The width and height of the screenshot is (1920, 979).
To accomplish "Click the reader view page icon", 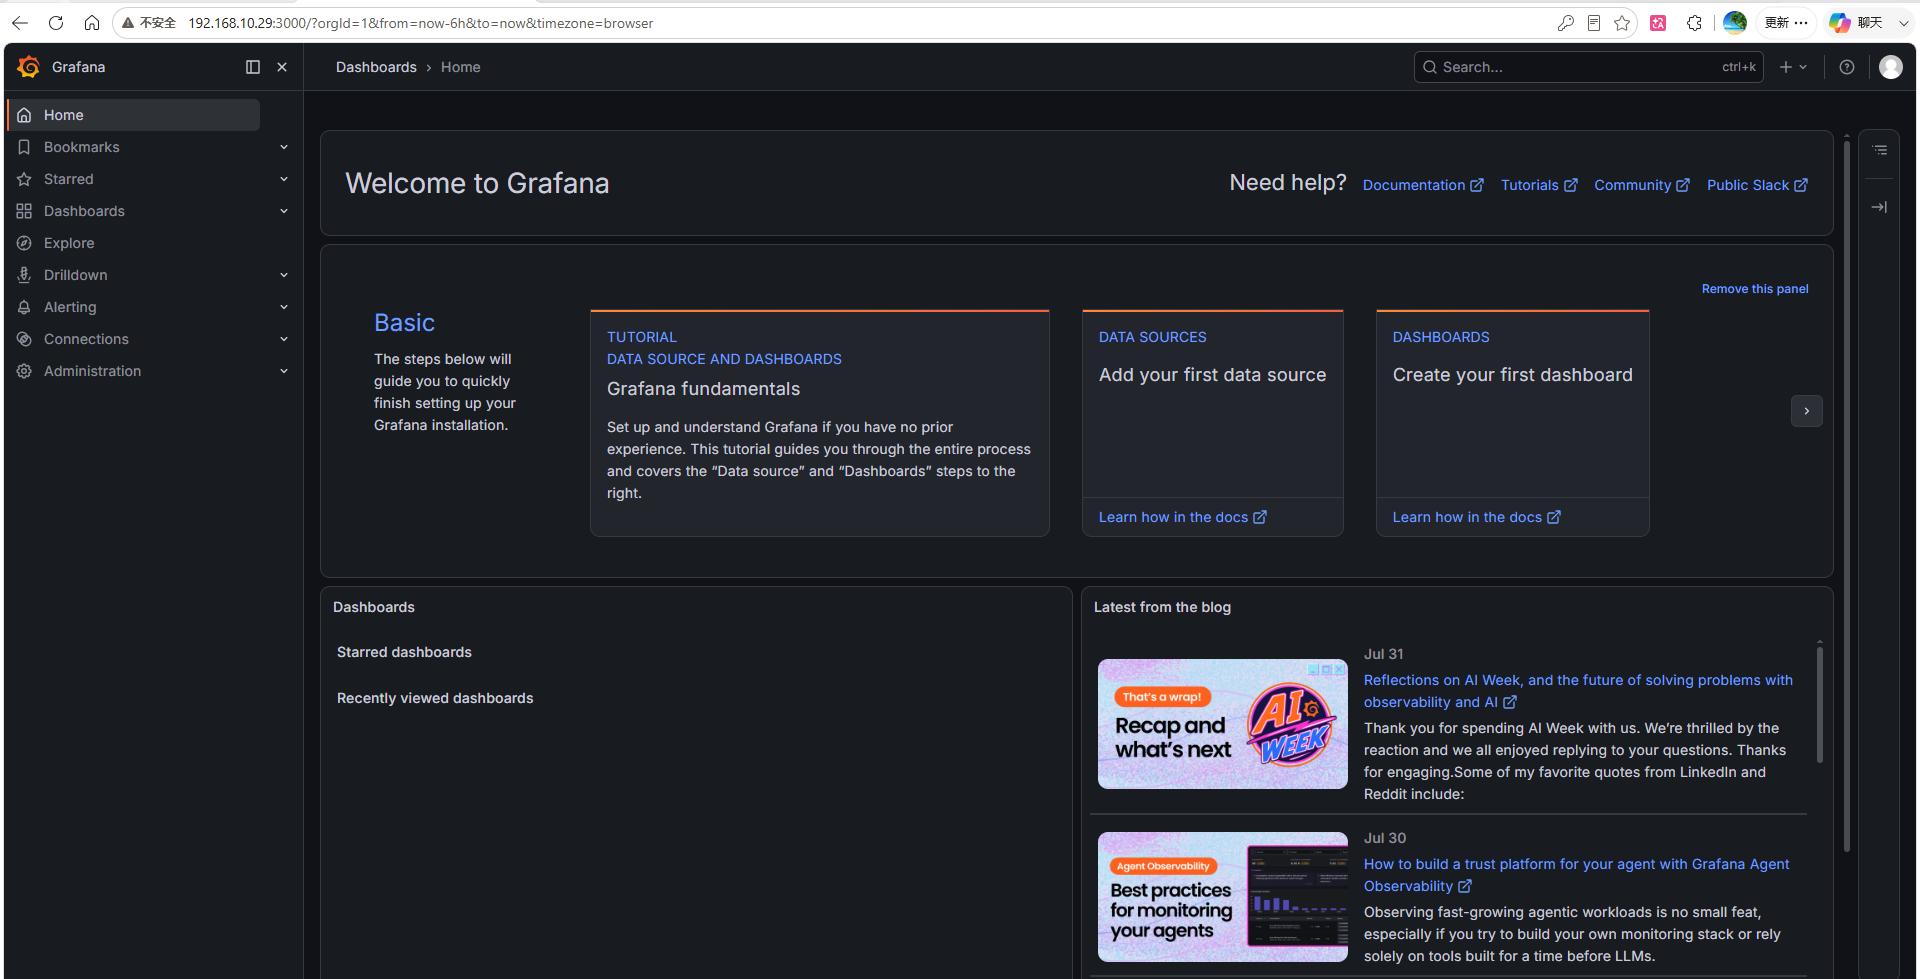I will point(1594,23).
